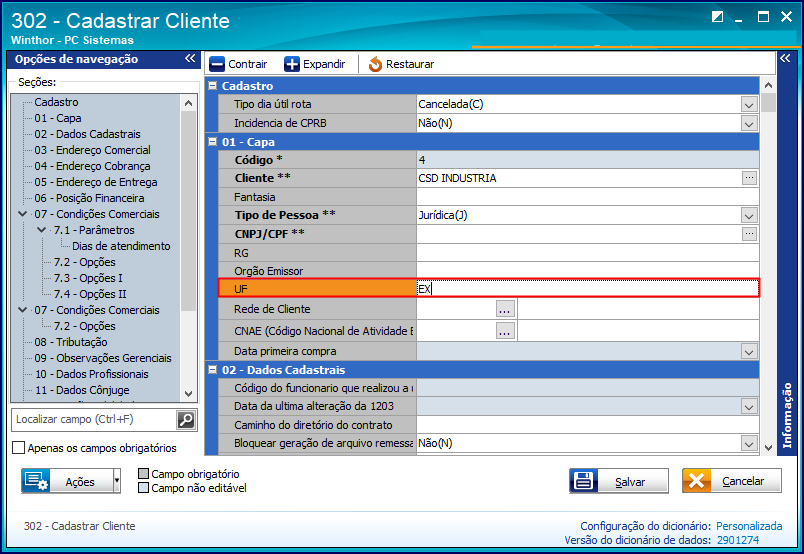Select 01 - Capa in the sections tree
This screenshot has height=554, width=804.
coord(58,118)
